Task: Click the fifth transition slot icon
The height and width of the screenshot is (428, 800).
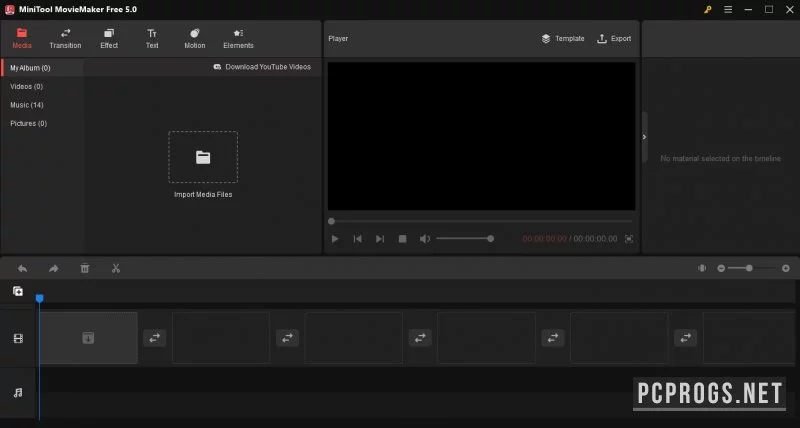Action: pyautogui.click(x=686, y=338)
